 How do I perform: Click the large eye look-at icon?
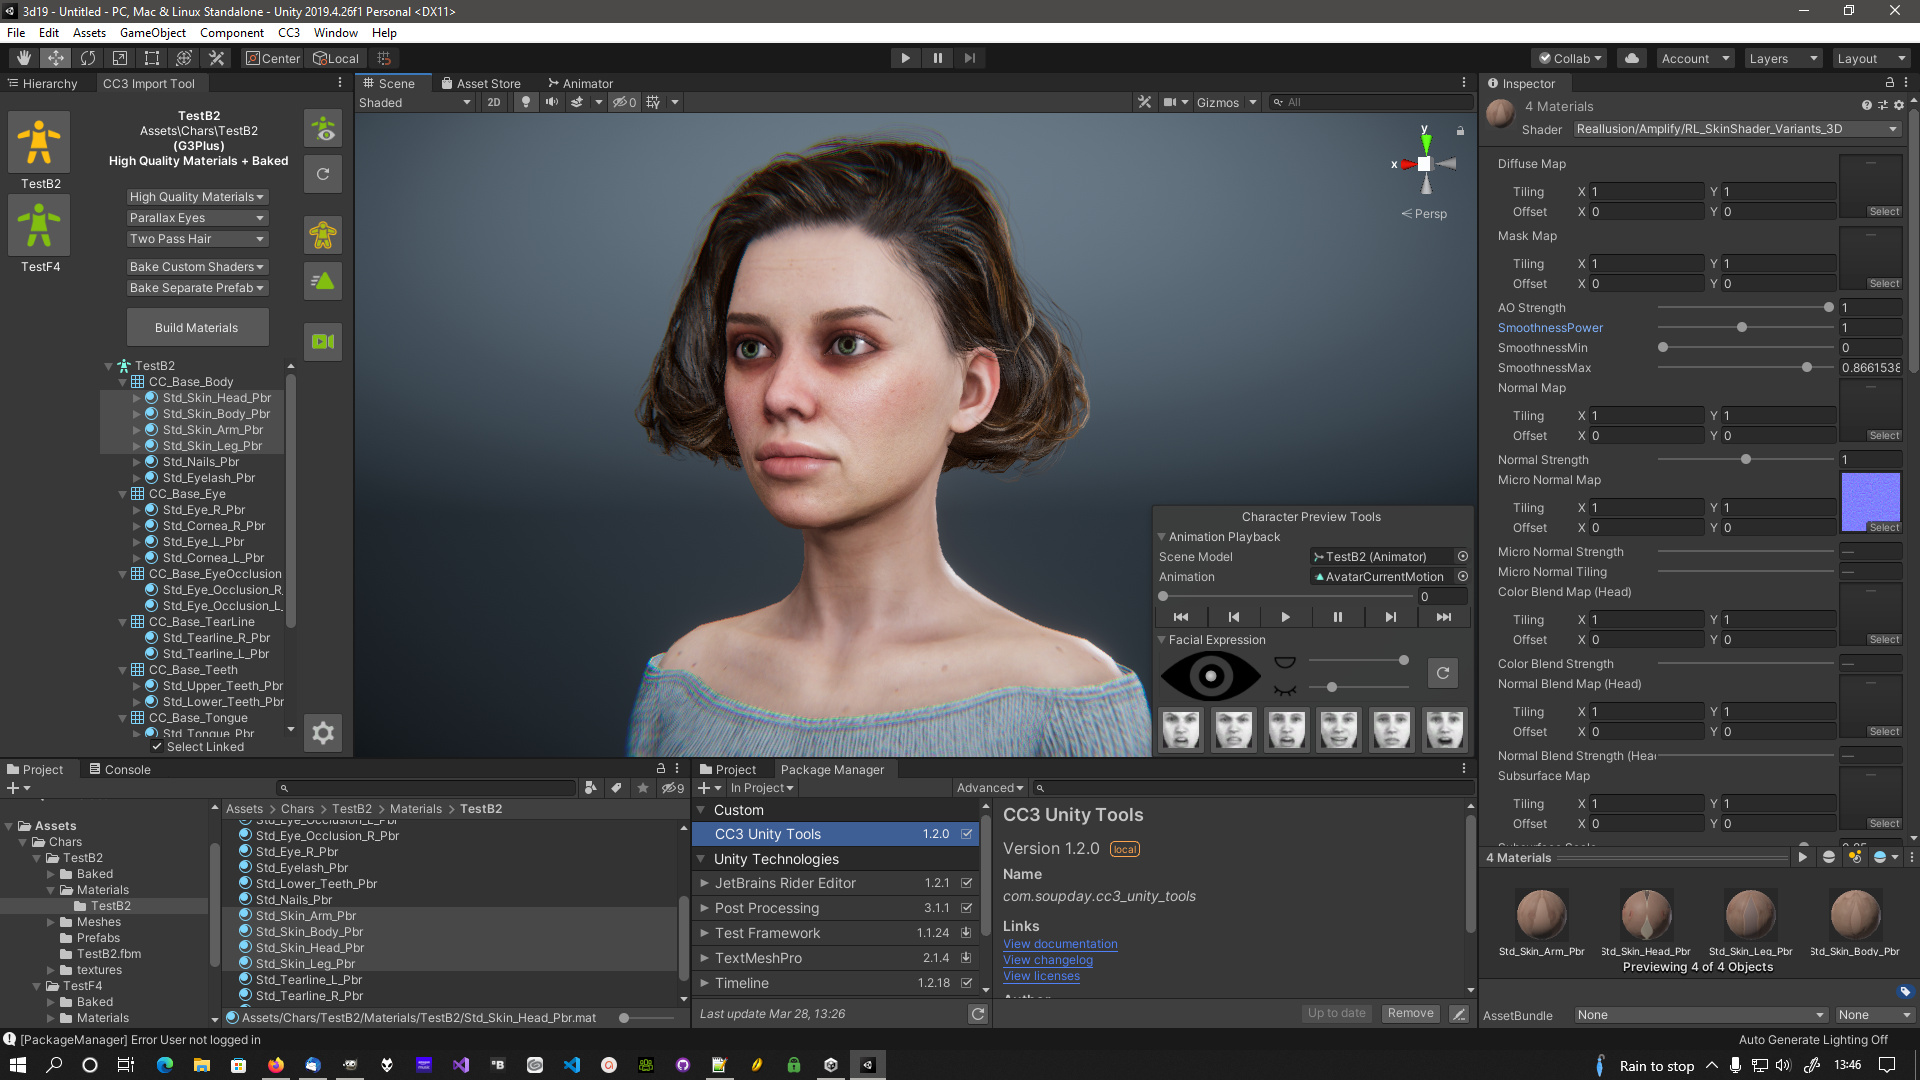[1210, 676]
